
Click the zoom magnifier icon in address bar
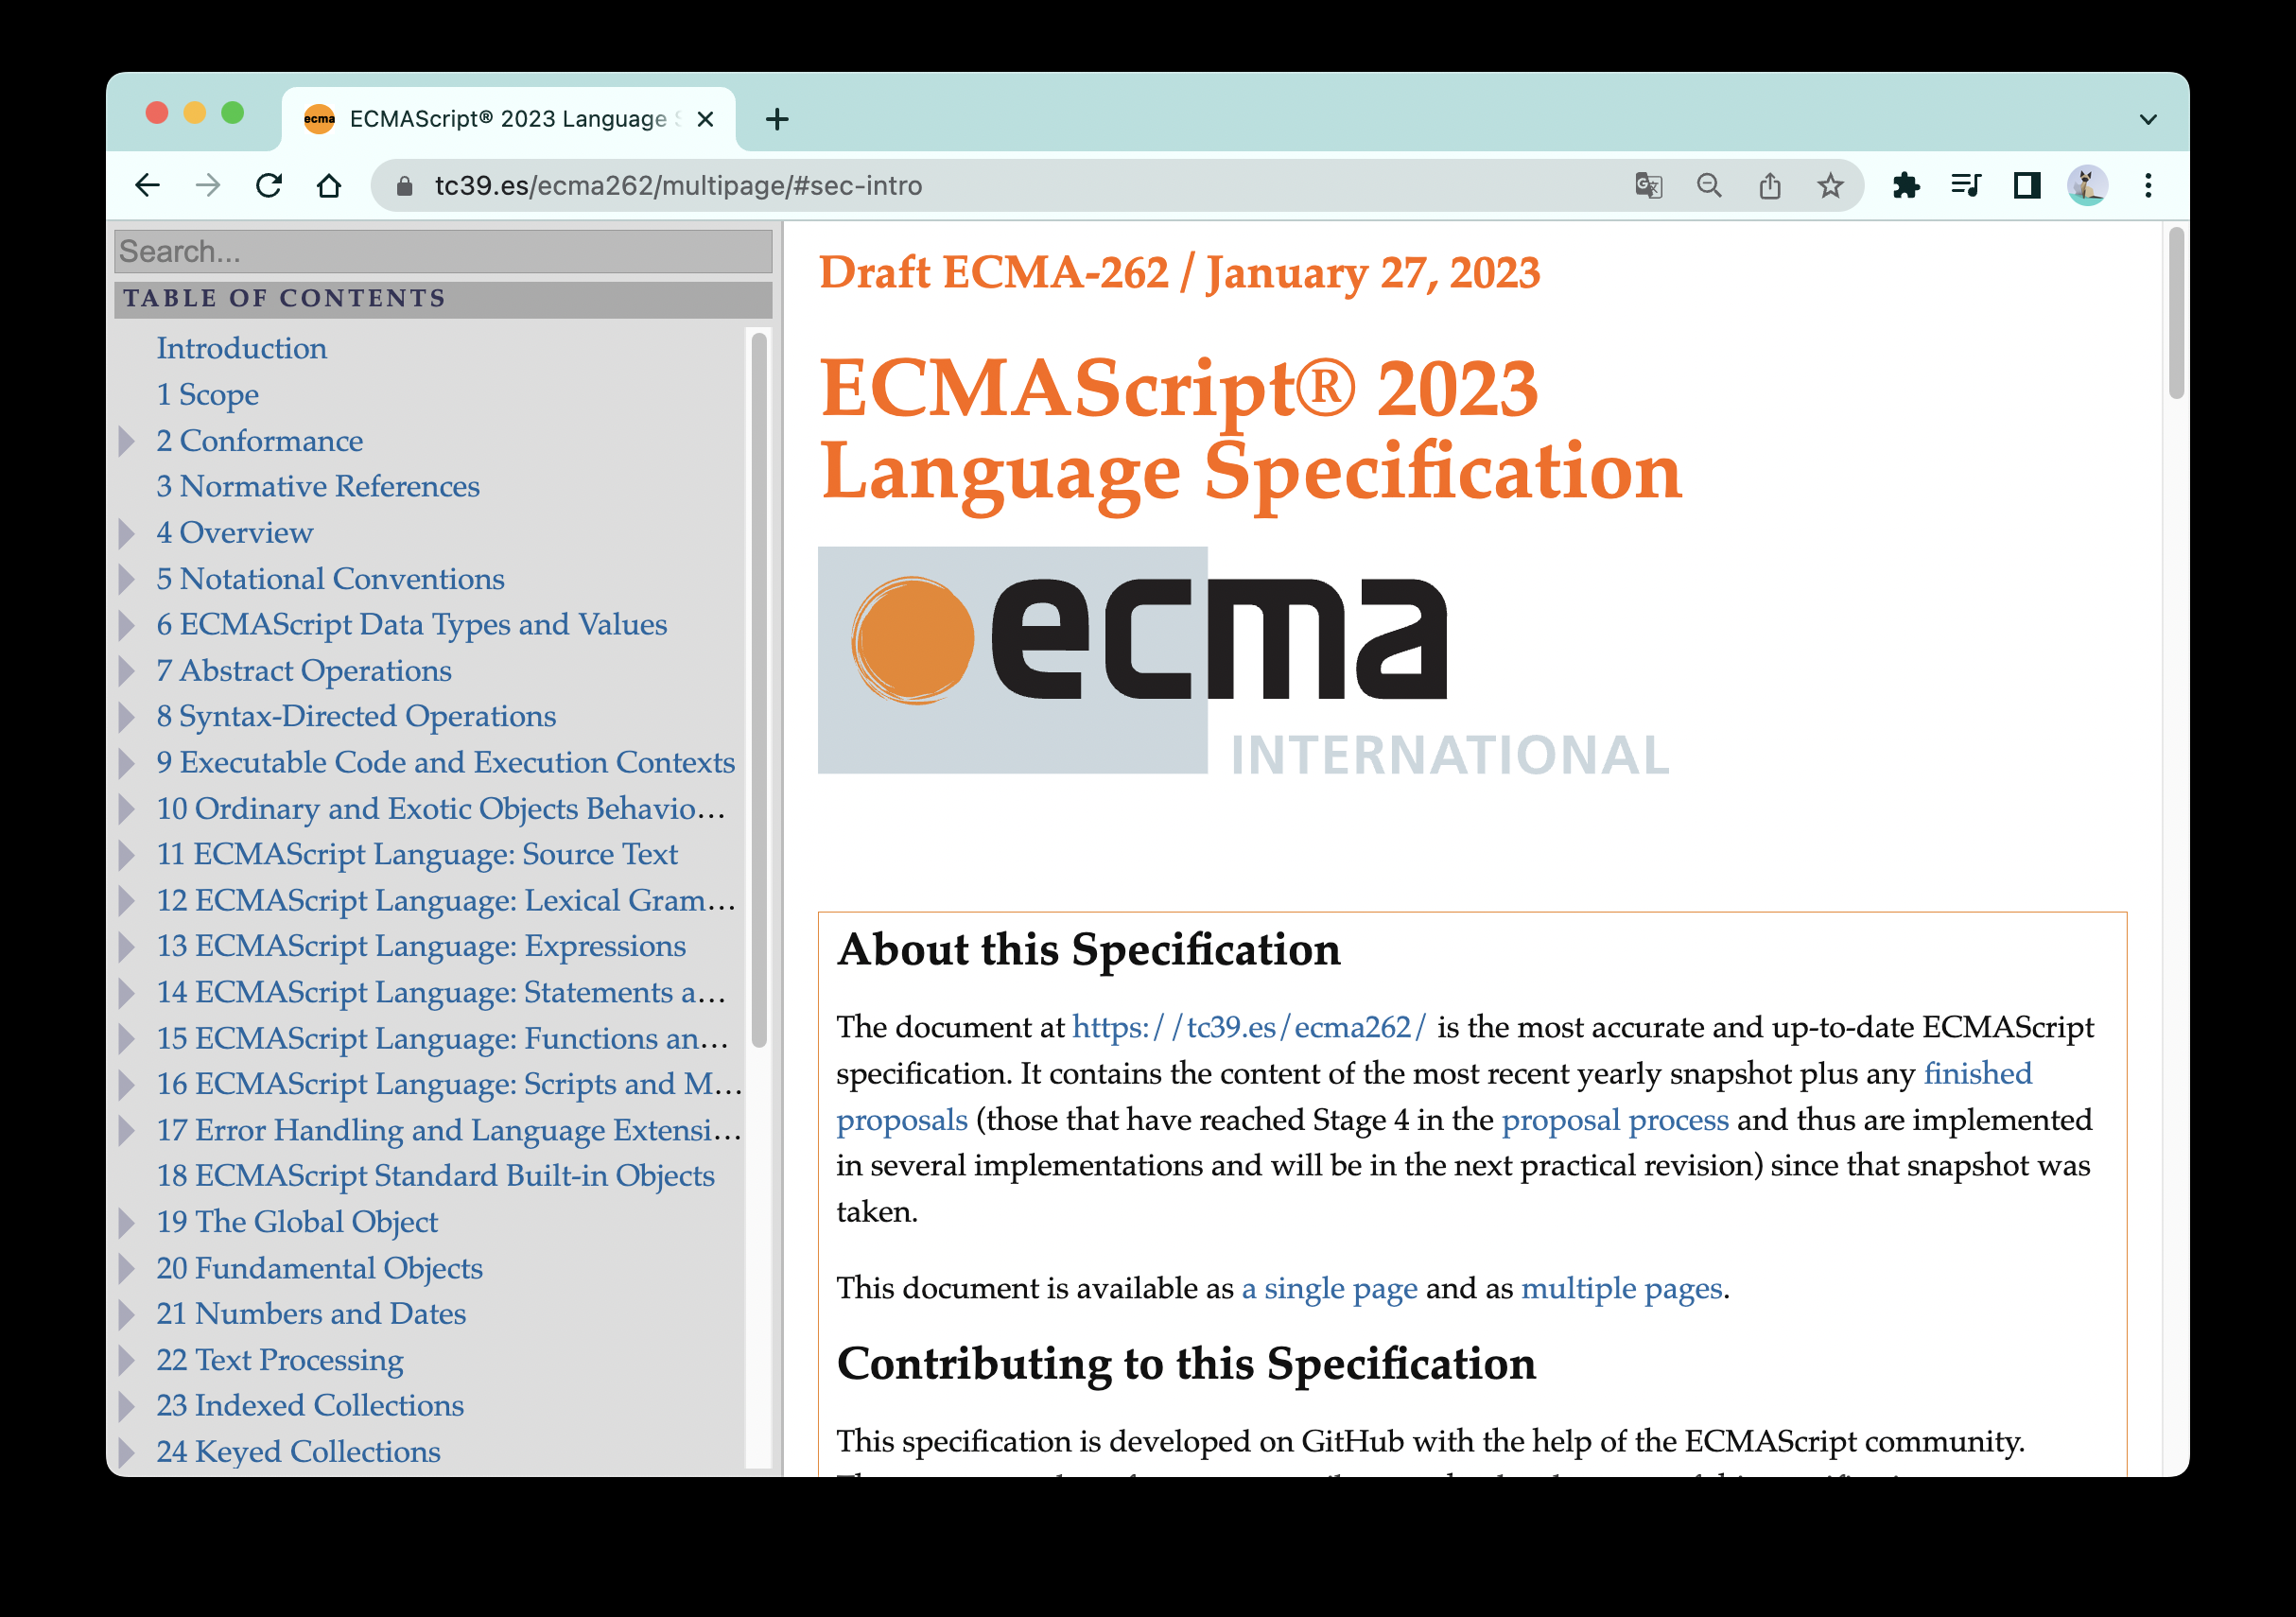click(1709, 186)
